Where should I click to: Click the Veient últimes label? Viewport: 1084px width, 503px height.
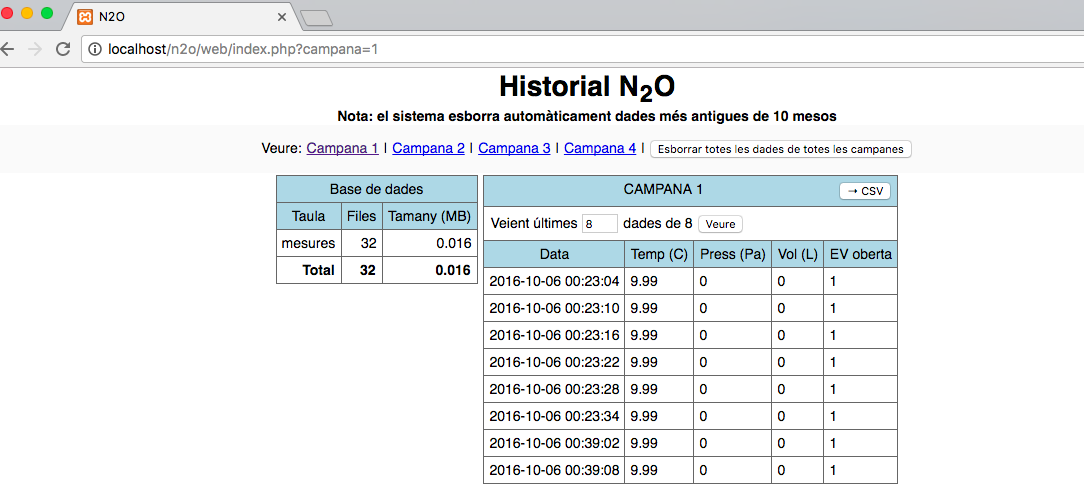[533, 224]
